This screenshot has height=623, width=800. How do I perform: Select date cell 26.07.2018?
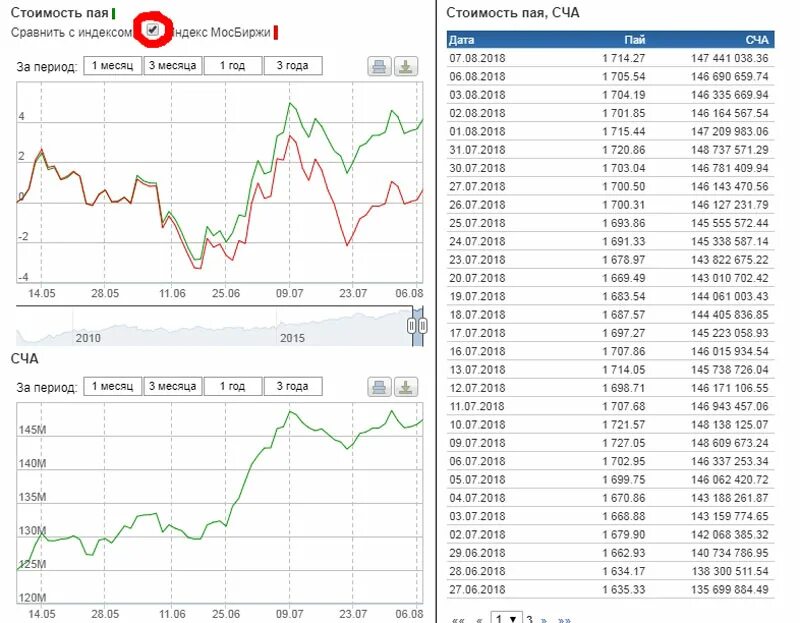[x=477, y=205]
